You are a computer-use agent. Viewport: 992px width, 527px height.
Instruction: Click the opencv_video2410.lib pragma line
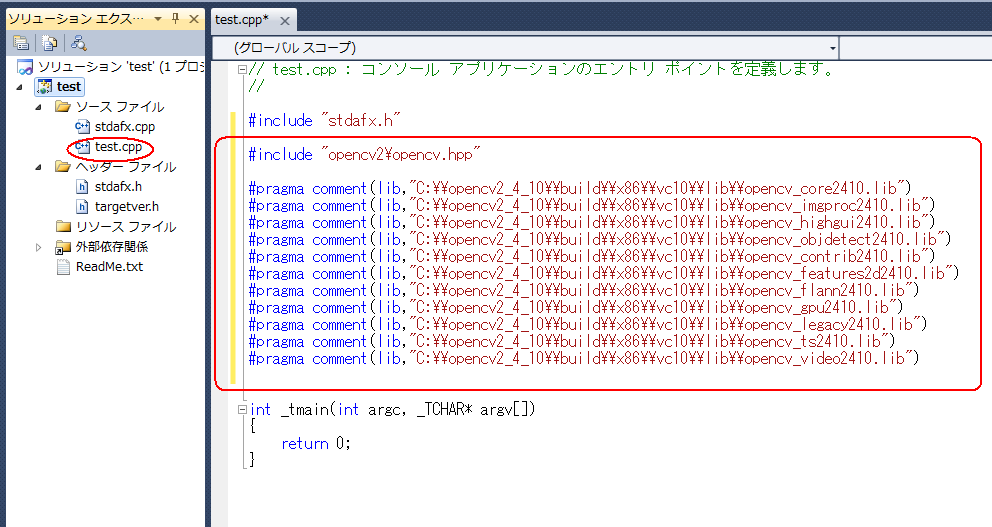click(584, 359)
